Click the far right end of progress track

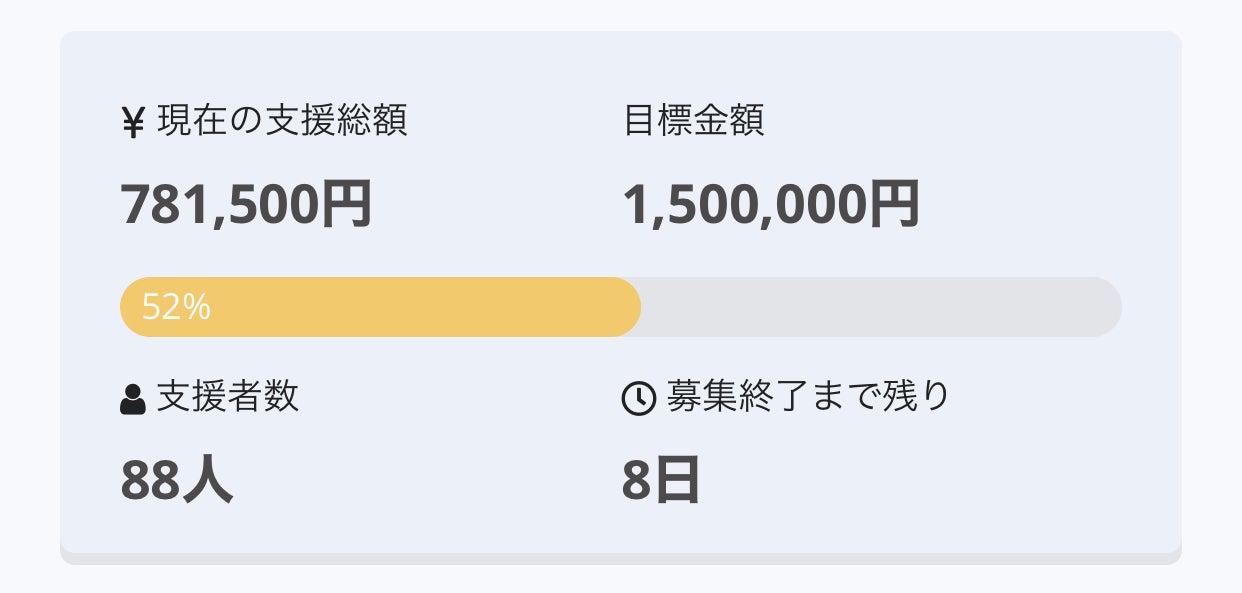tap(1110, 307)
